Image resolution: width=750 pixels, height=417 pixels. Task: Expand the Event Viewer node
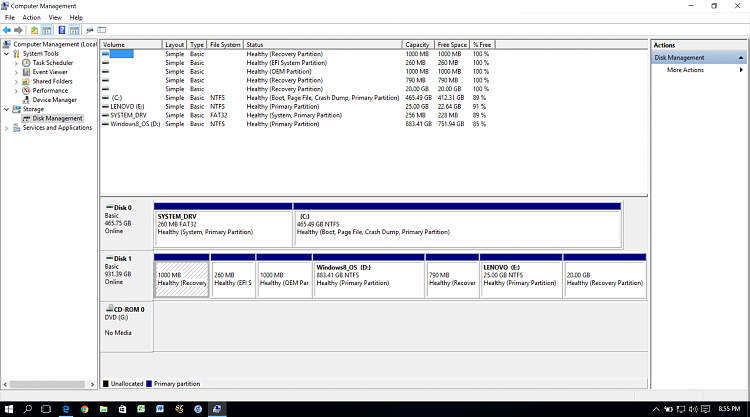[16, 72]
